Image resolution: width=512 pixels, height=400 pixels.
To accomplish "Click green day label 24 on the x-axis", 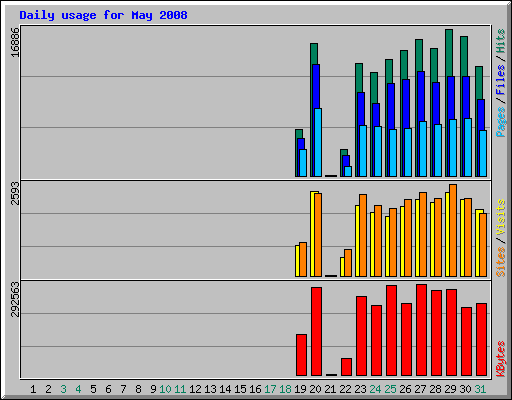I will coord(375,389).
